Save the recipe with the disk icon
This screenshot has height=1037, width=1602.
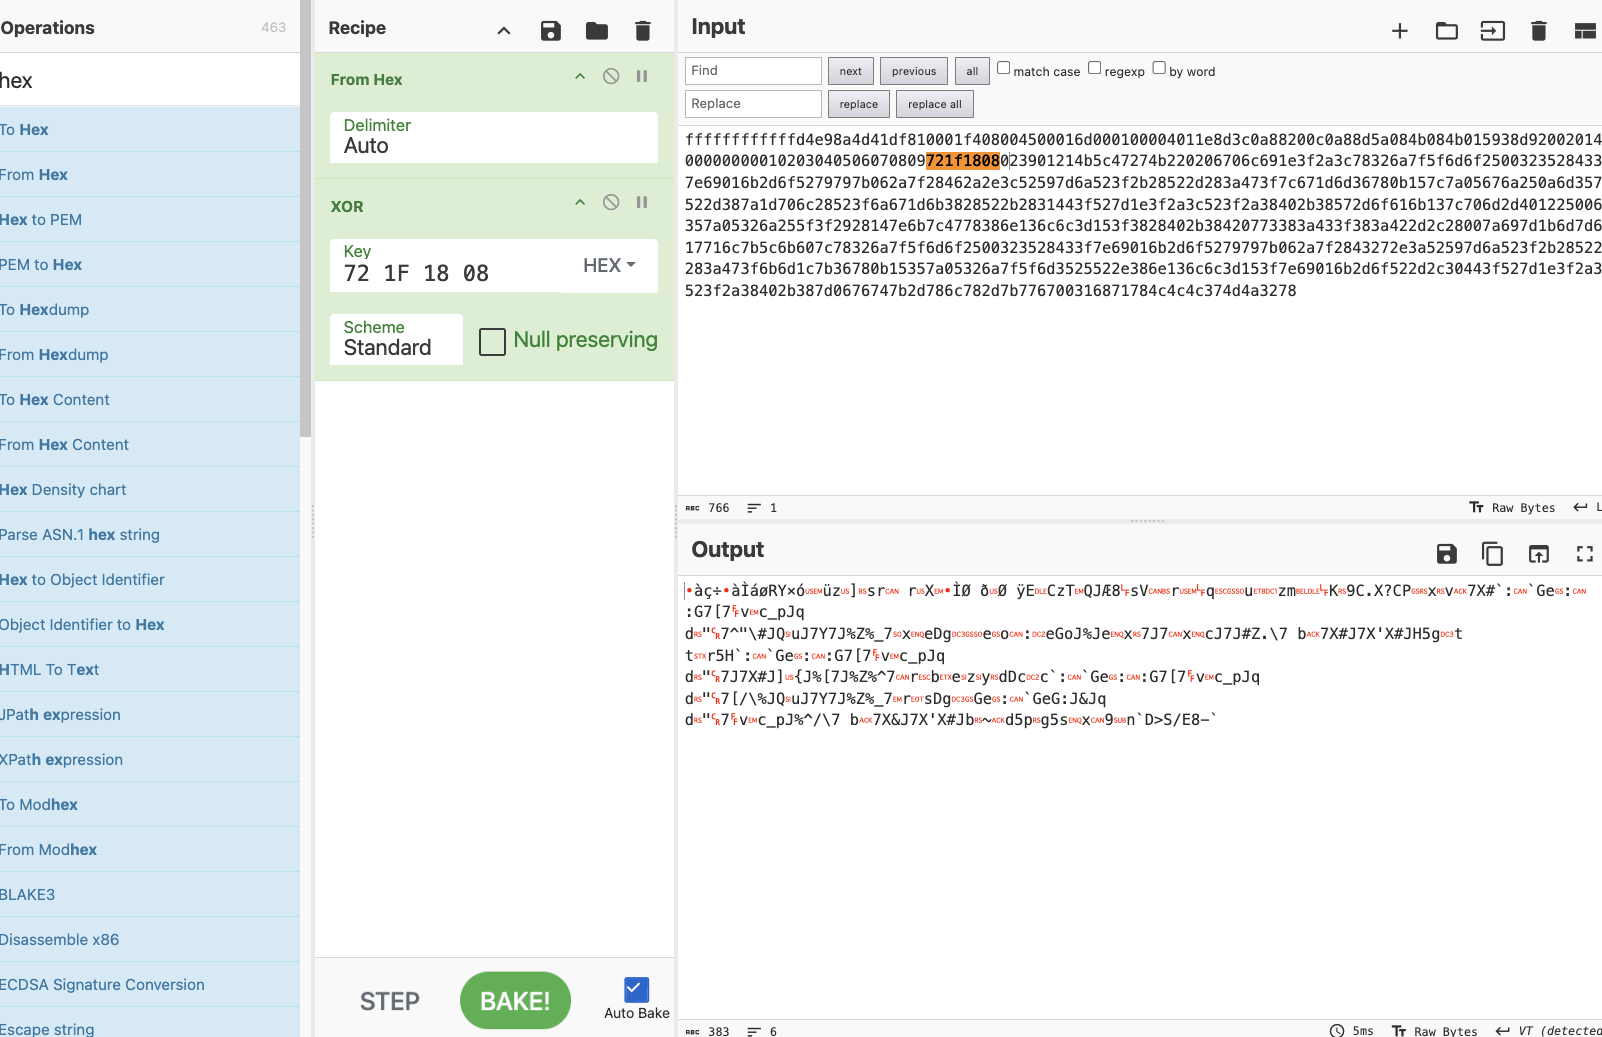click(x=550, y=31)
